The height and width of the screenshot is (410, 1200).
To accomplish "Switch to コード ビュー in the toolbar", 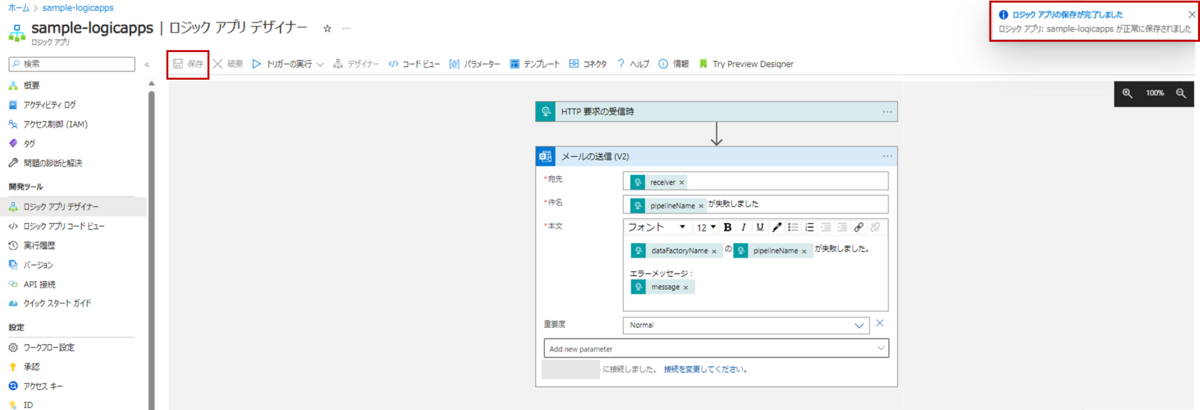I will point(414,64).
